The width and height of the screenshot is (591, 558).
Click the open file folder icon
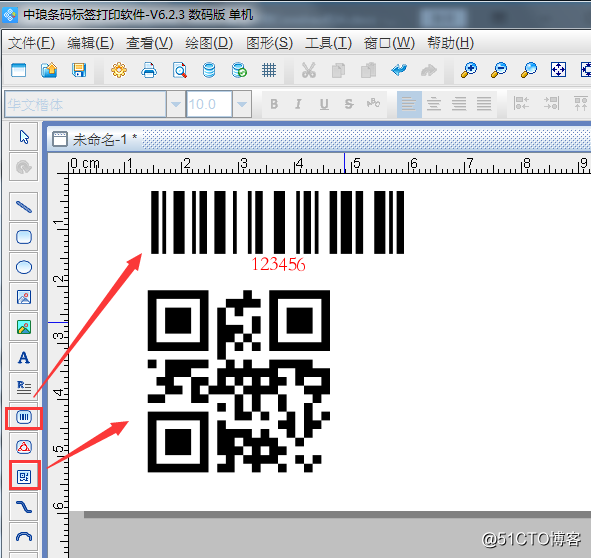pos(49,70)
